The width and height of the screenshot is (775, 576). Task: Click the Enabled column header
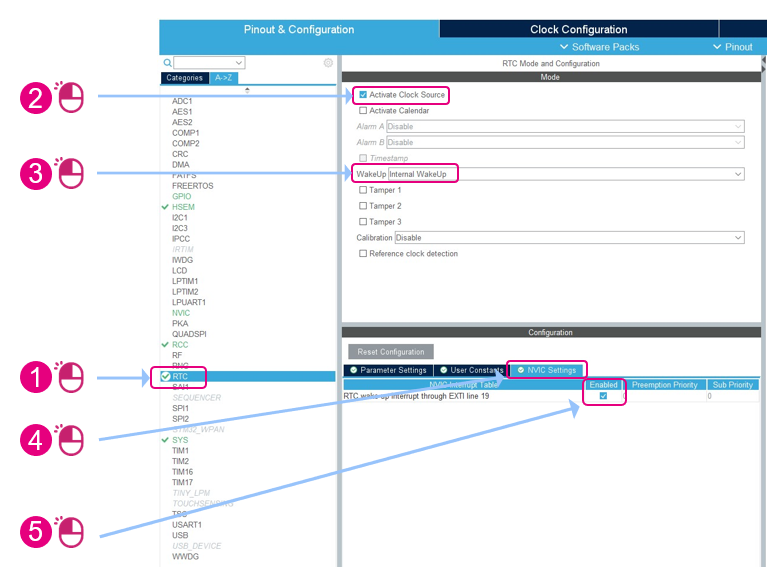pyautogui.click(x=603, y=385)
